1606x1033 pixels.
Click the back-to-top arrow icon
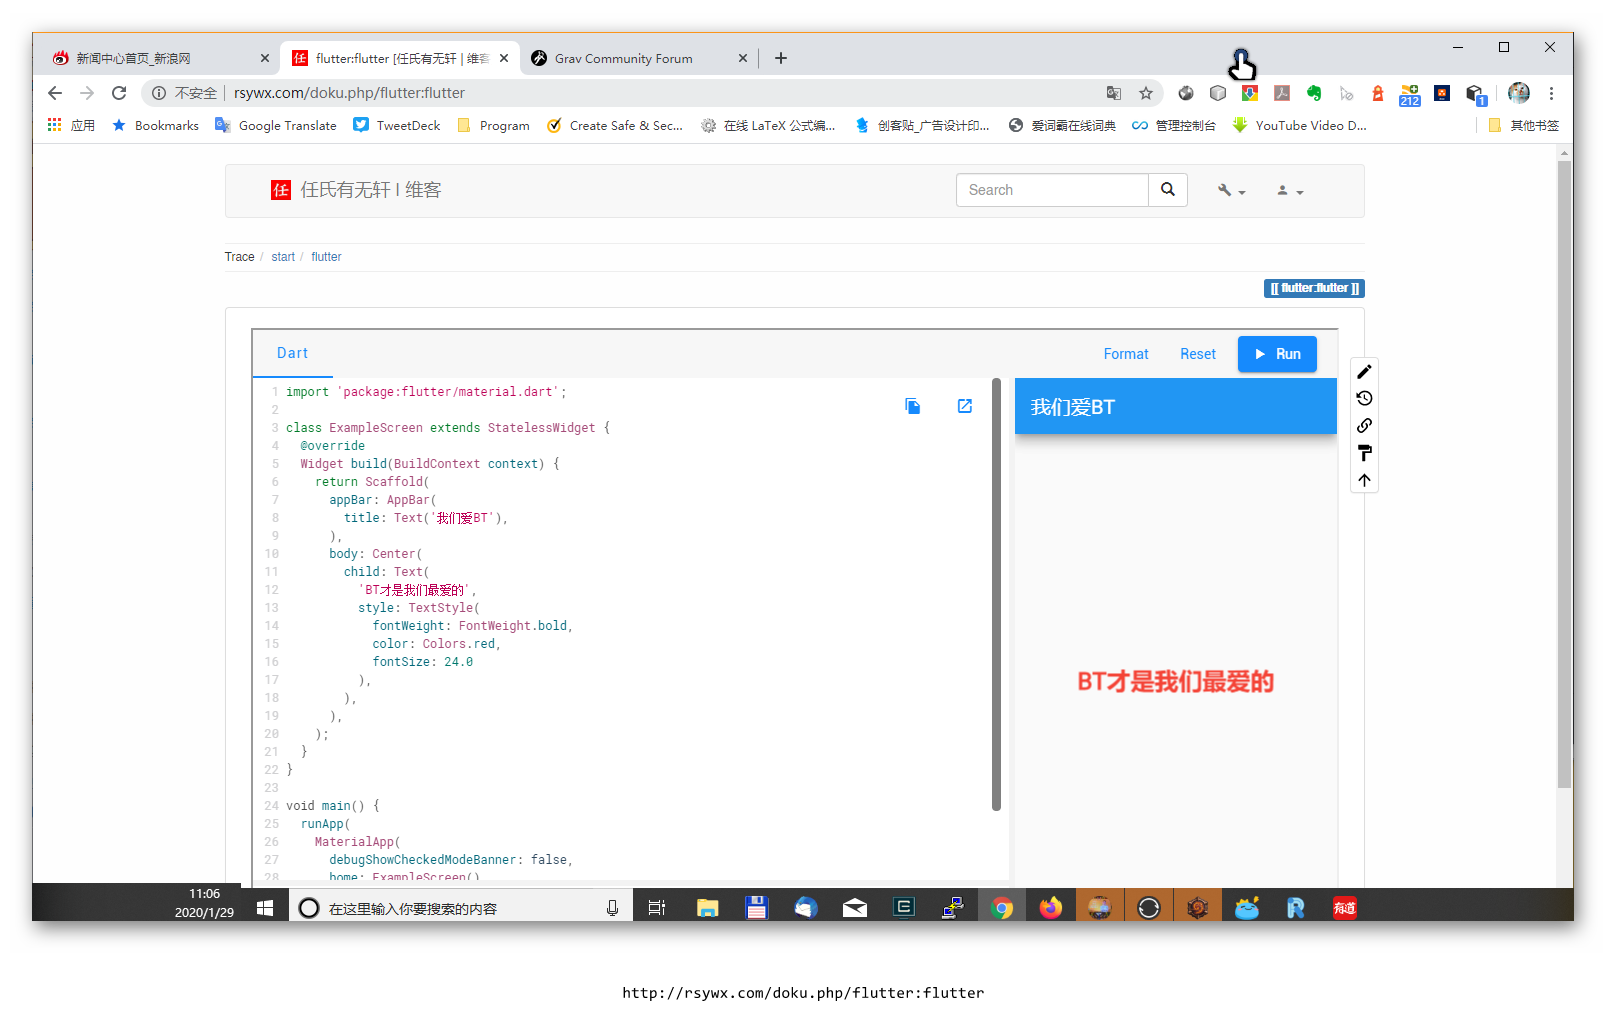[1364, 480]
